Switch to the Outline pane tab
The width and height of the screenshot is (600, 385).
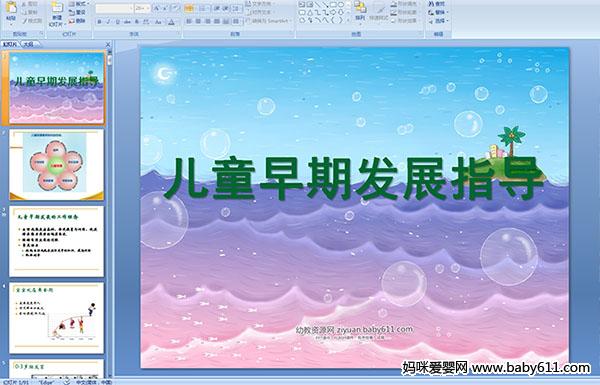tap(28, 44)
